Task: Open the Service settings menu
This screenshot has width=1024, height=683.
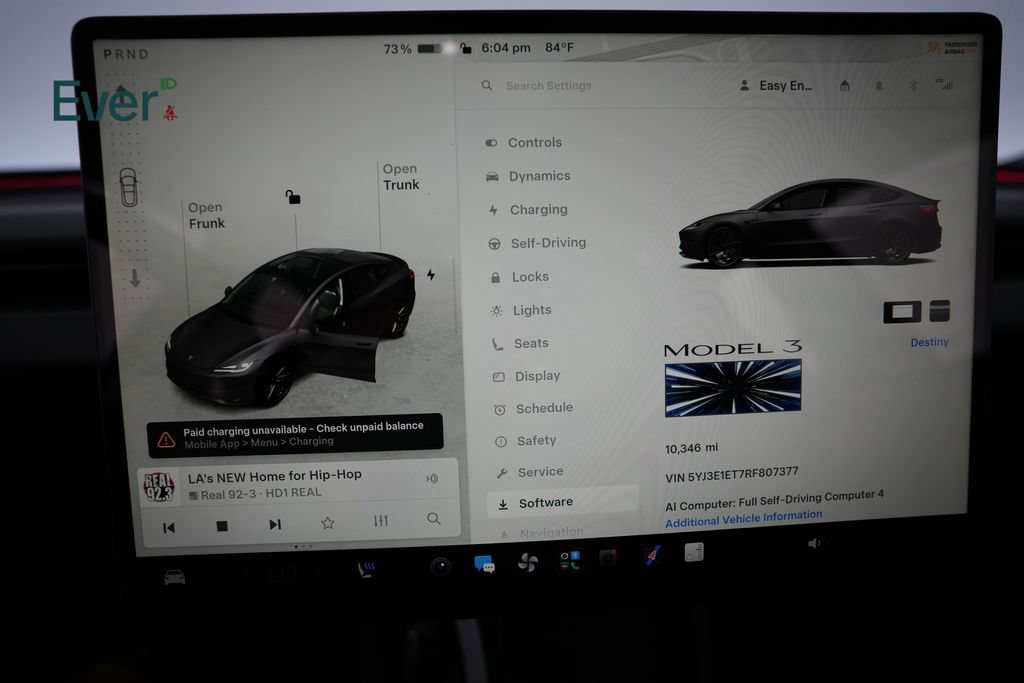Action: click(530, 471)
